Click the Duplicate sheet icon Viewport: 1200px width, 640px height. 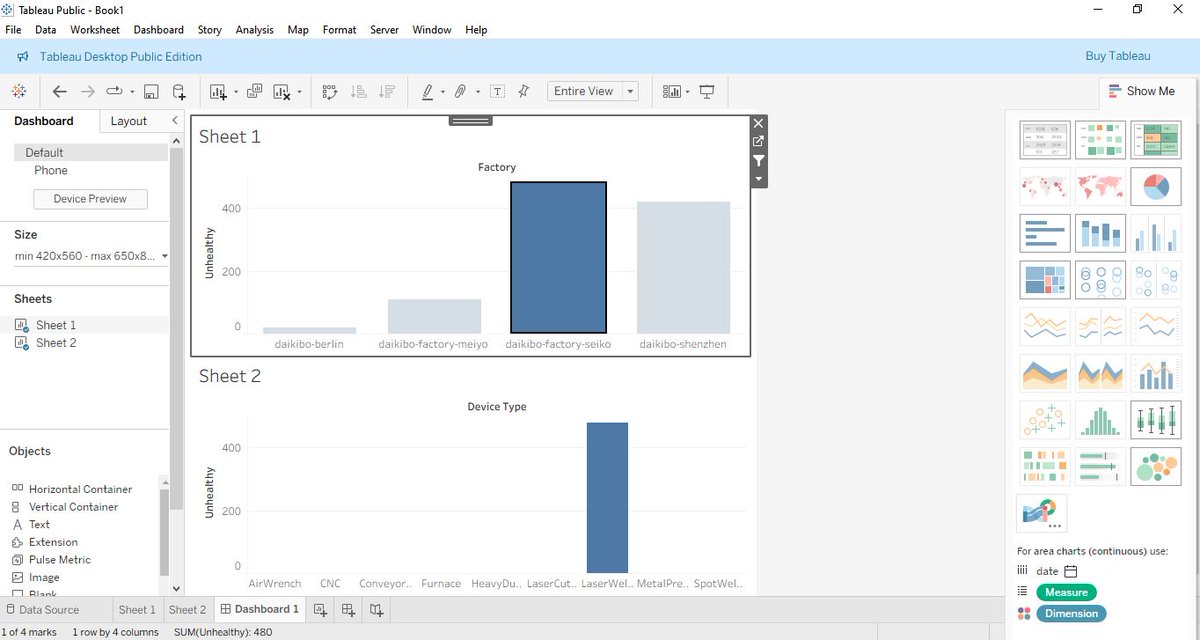click(254, 91)
